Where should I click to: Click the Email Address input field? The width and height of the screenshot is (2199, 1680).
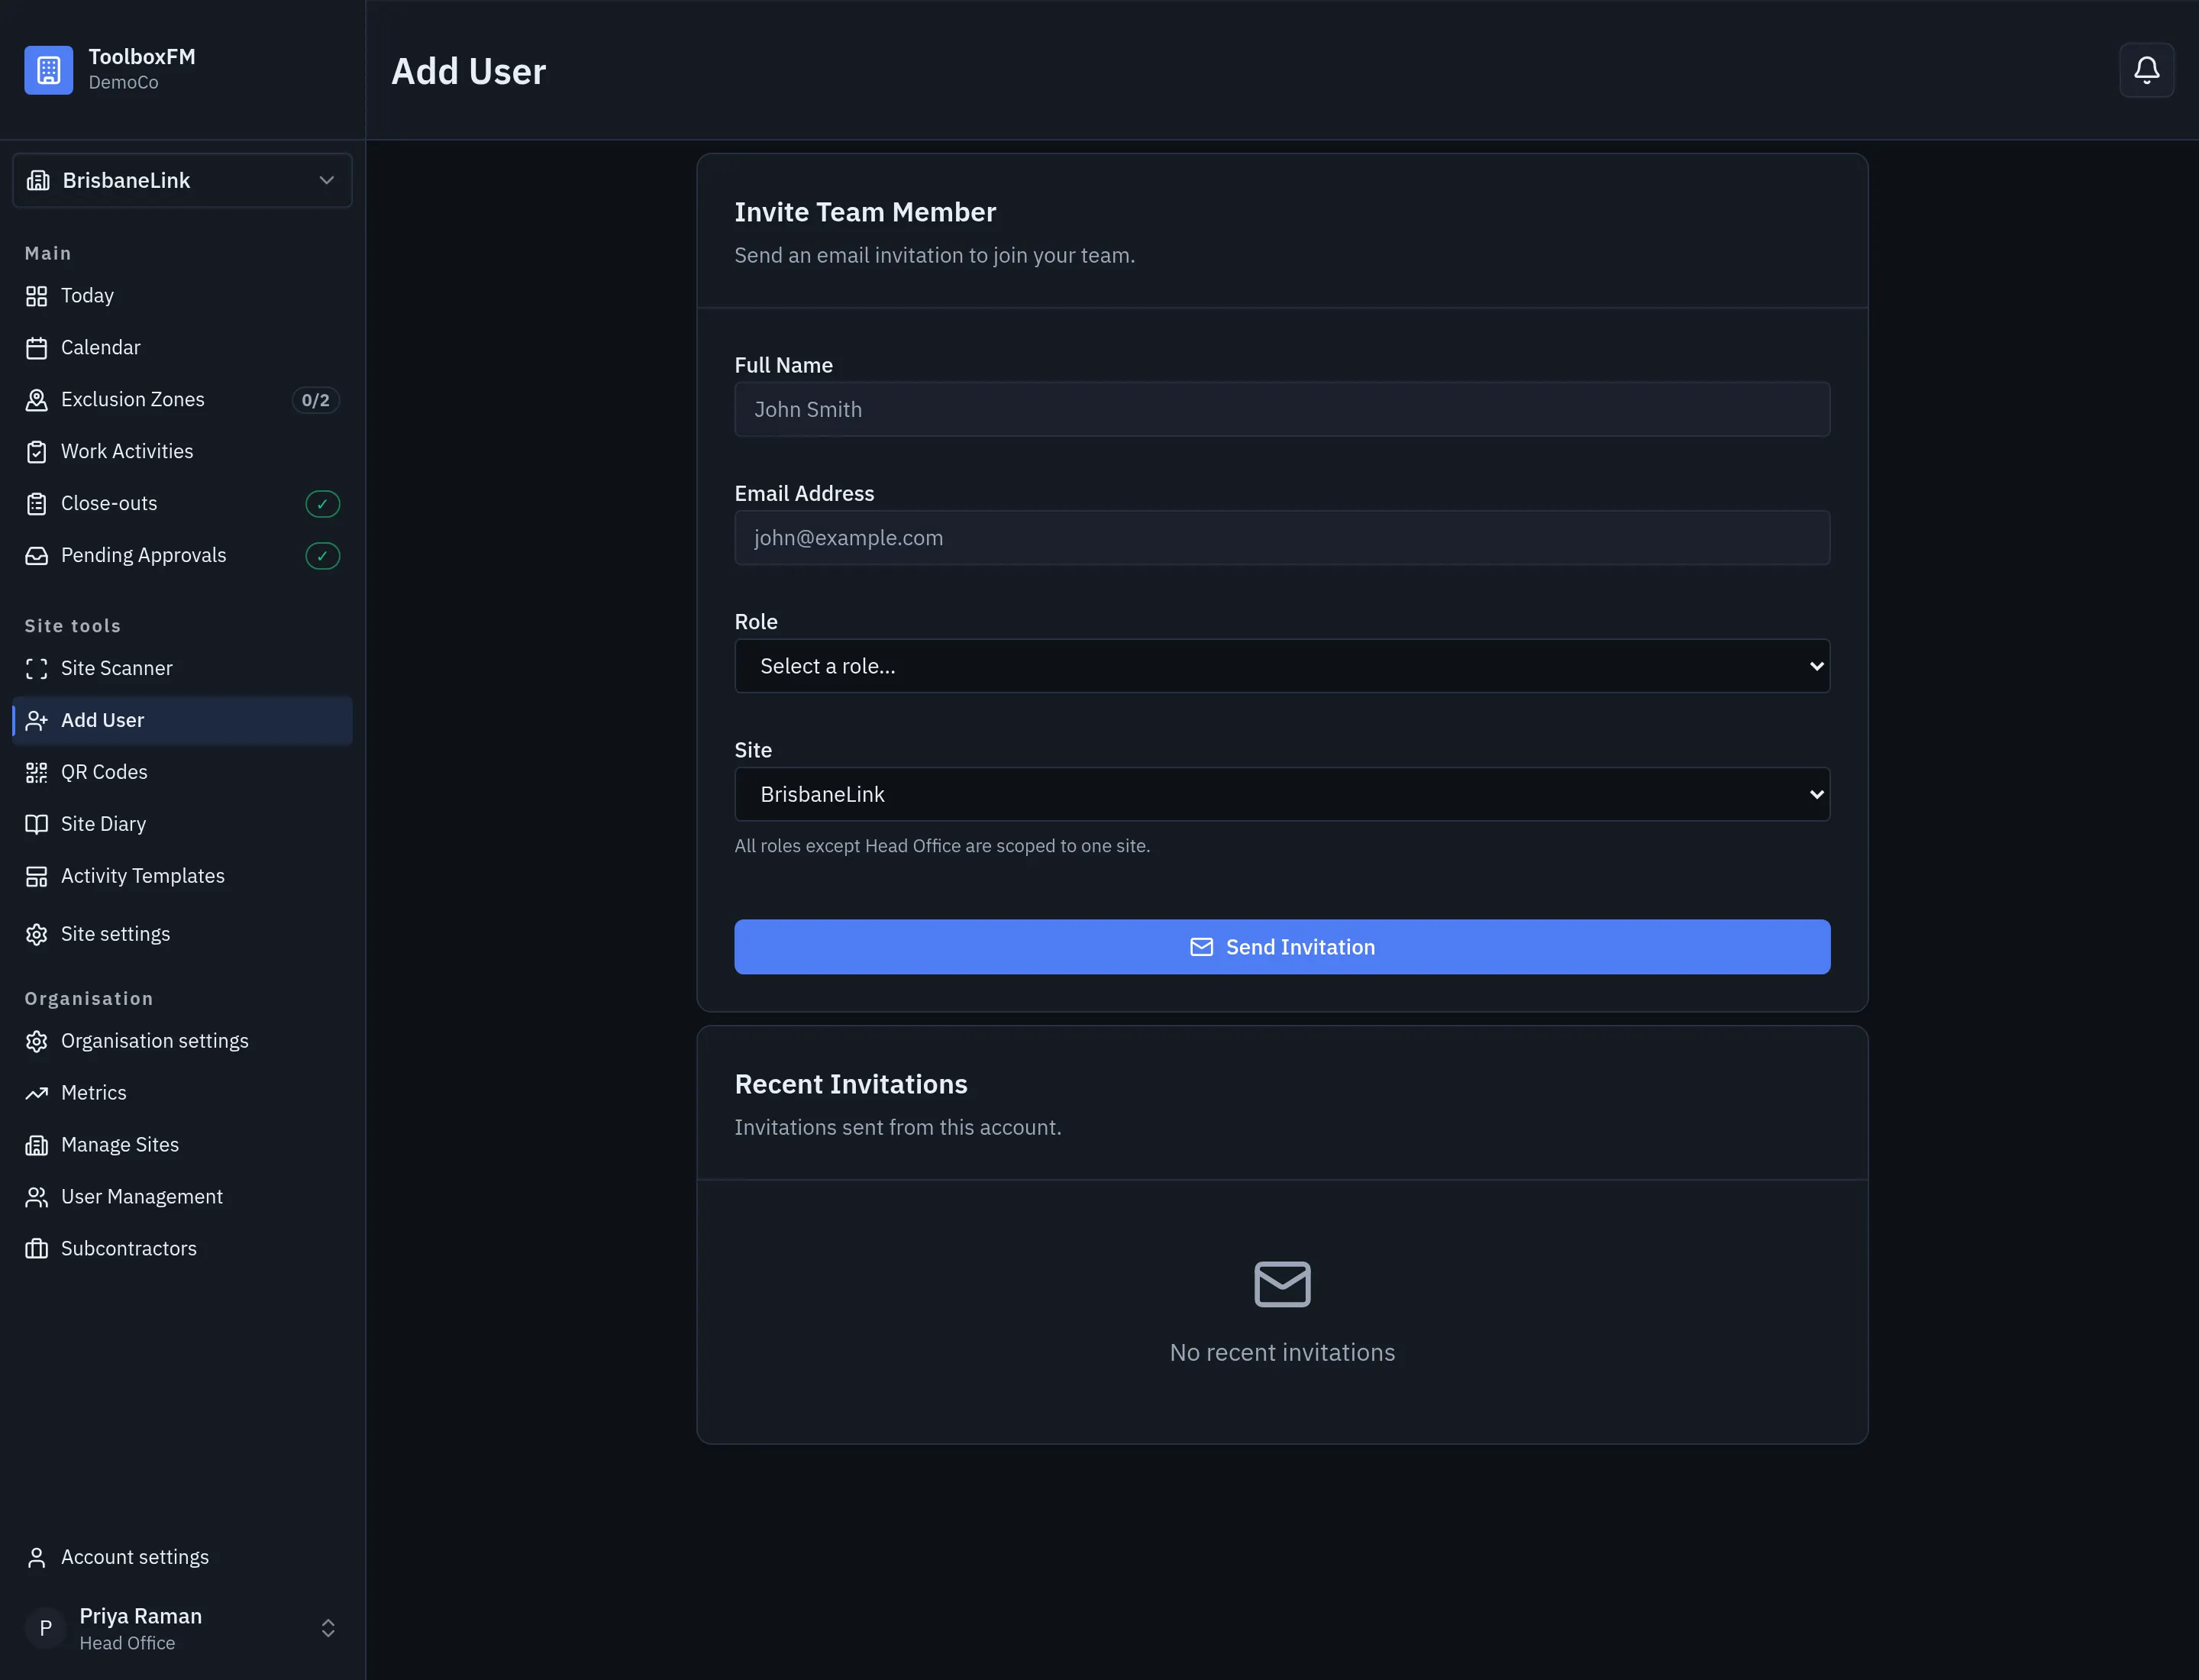tap(1282, 538)
